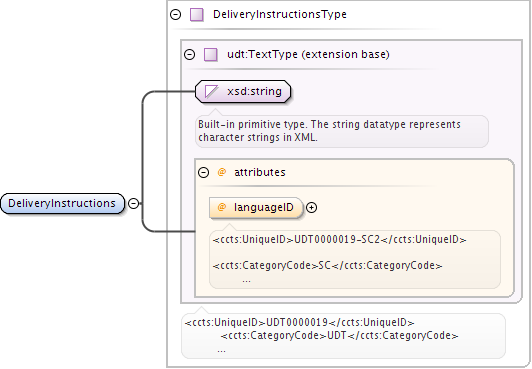Click the orange @ icon beside attributes
The height and width of the screenshot is (369, 532).
(x=222, y=172)
